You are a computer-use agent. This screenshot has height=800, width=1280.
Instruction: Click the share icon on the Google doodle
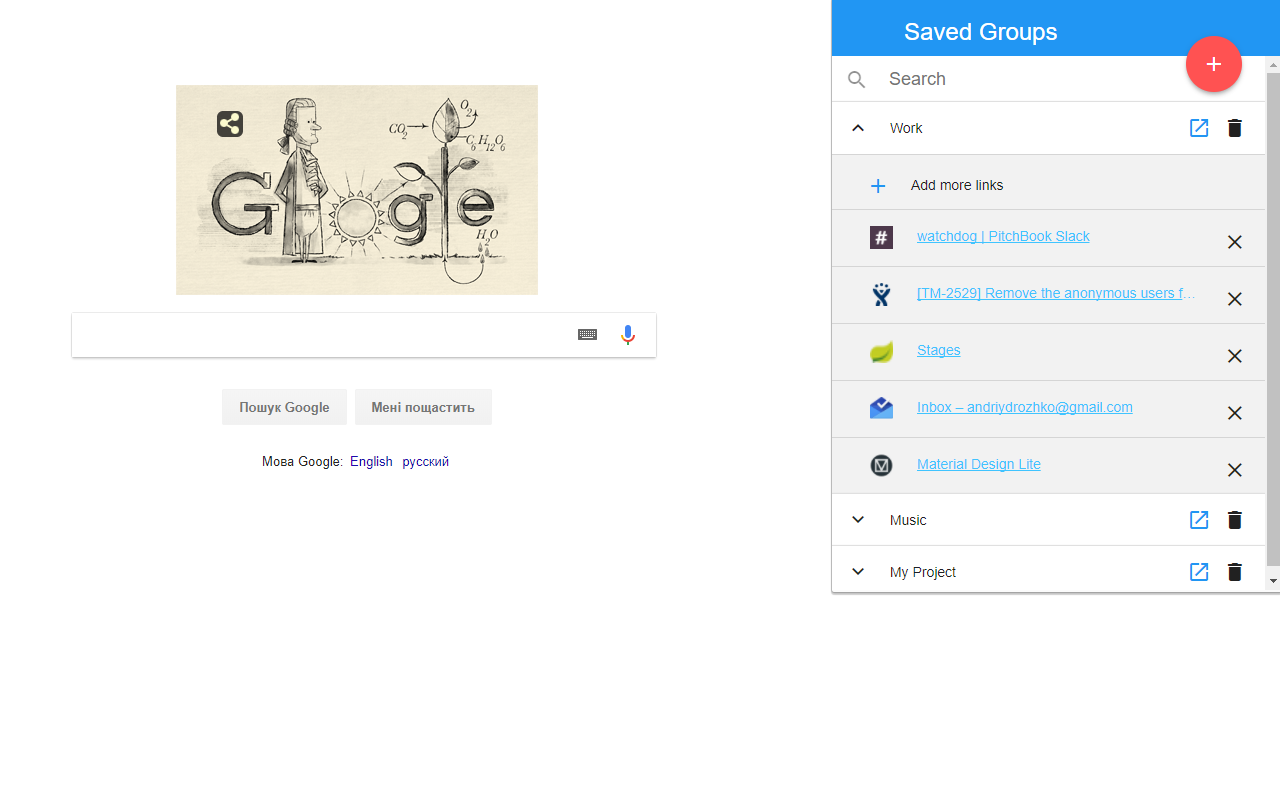(229, 124)
